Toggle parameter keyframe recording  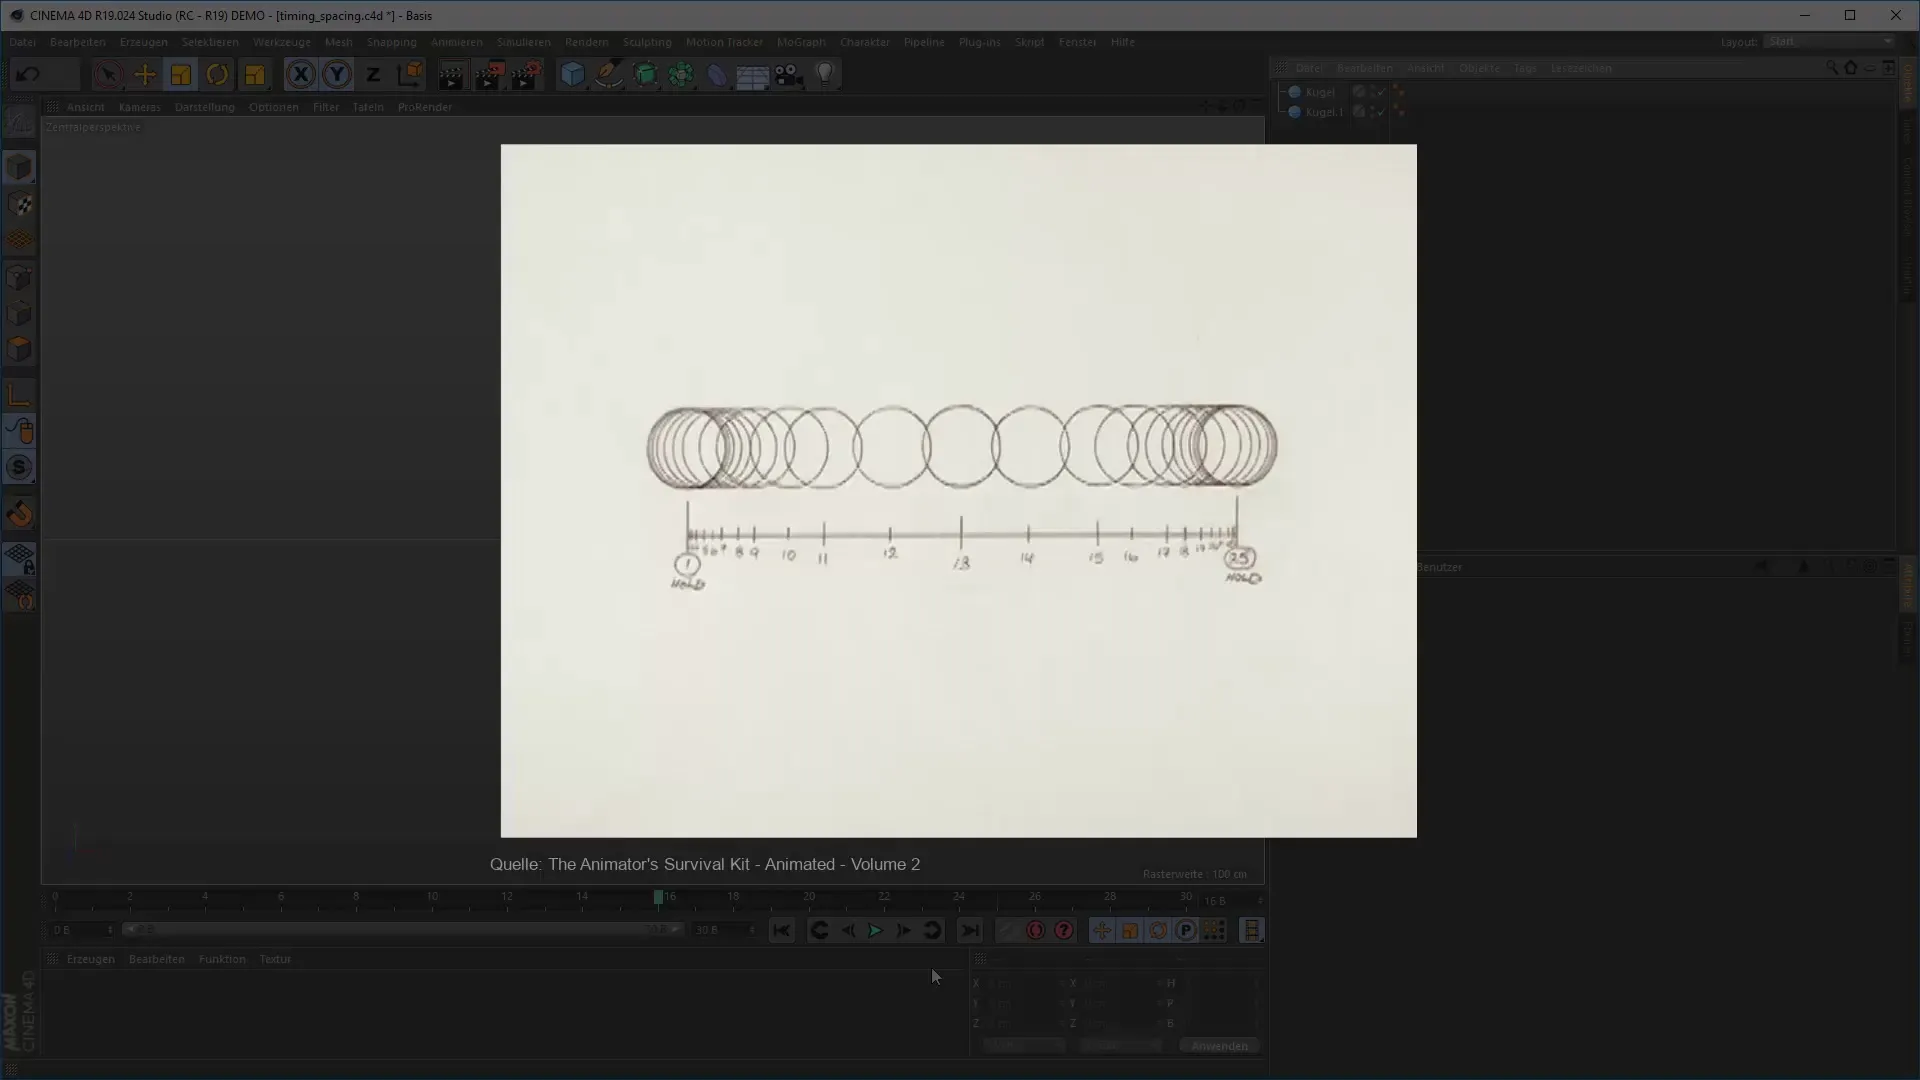[x=1185, y=931]
